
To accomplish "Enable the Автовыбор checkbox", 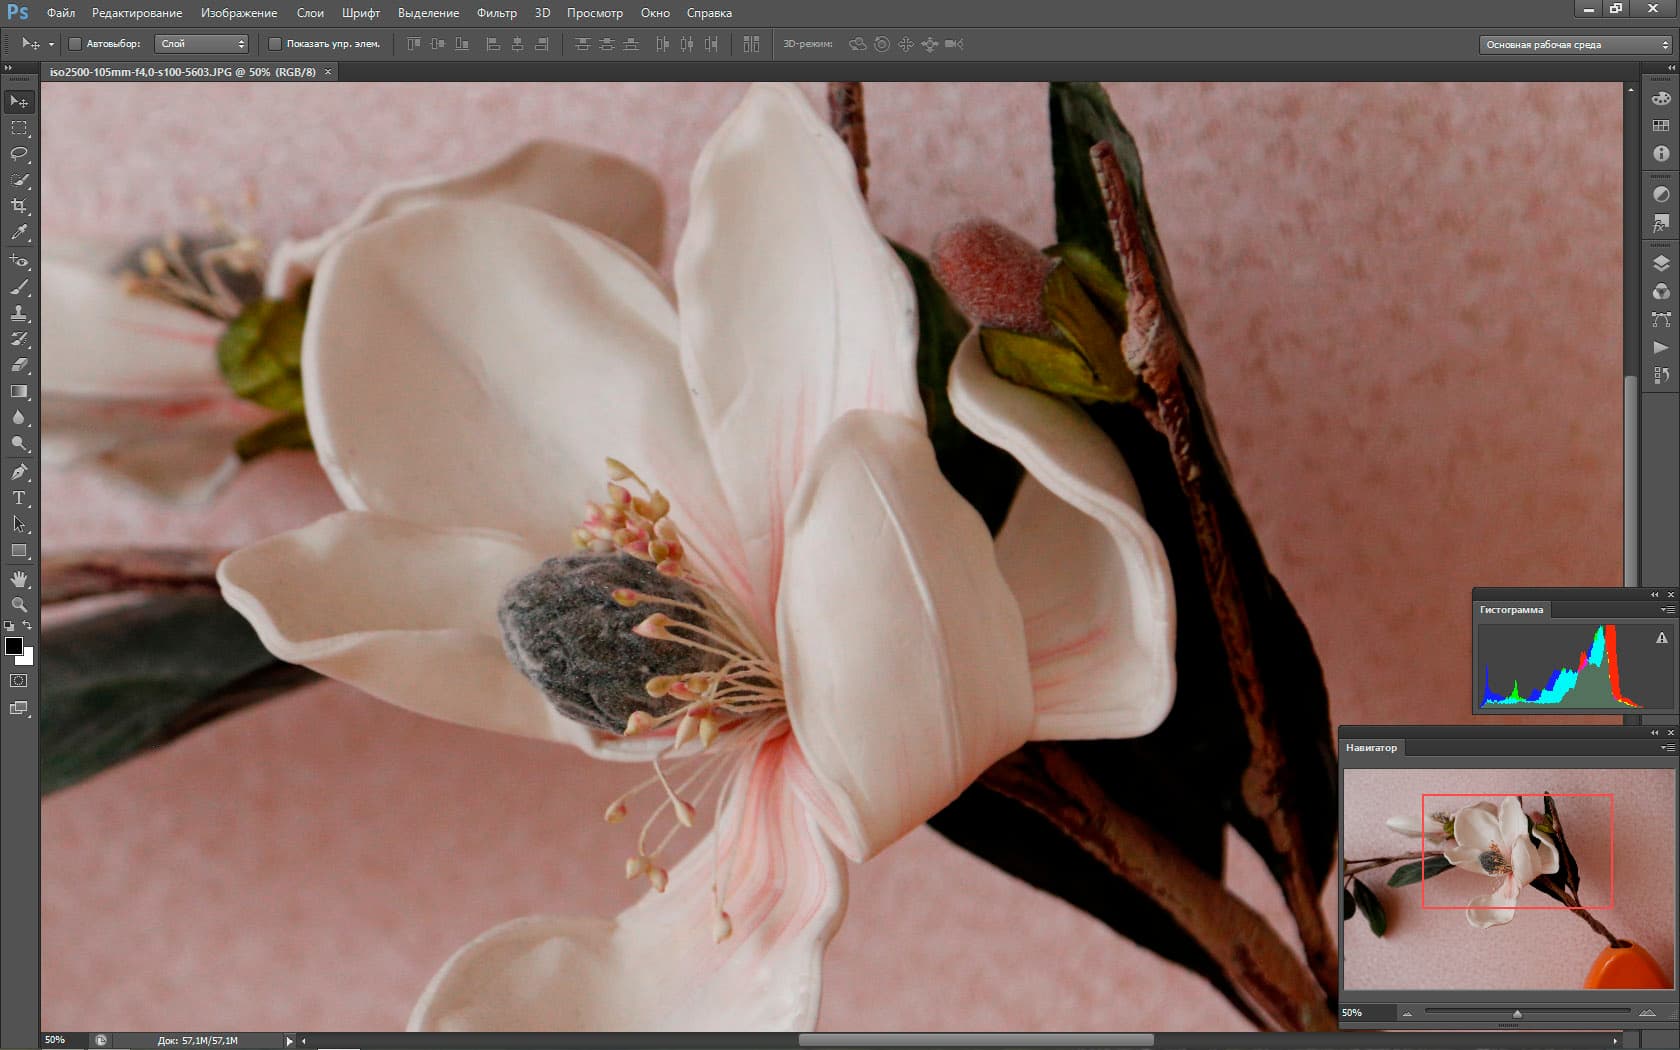I will 75,44.
